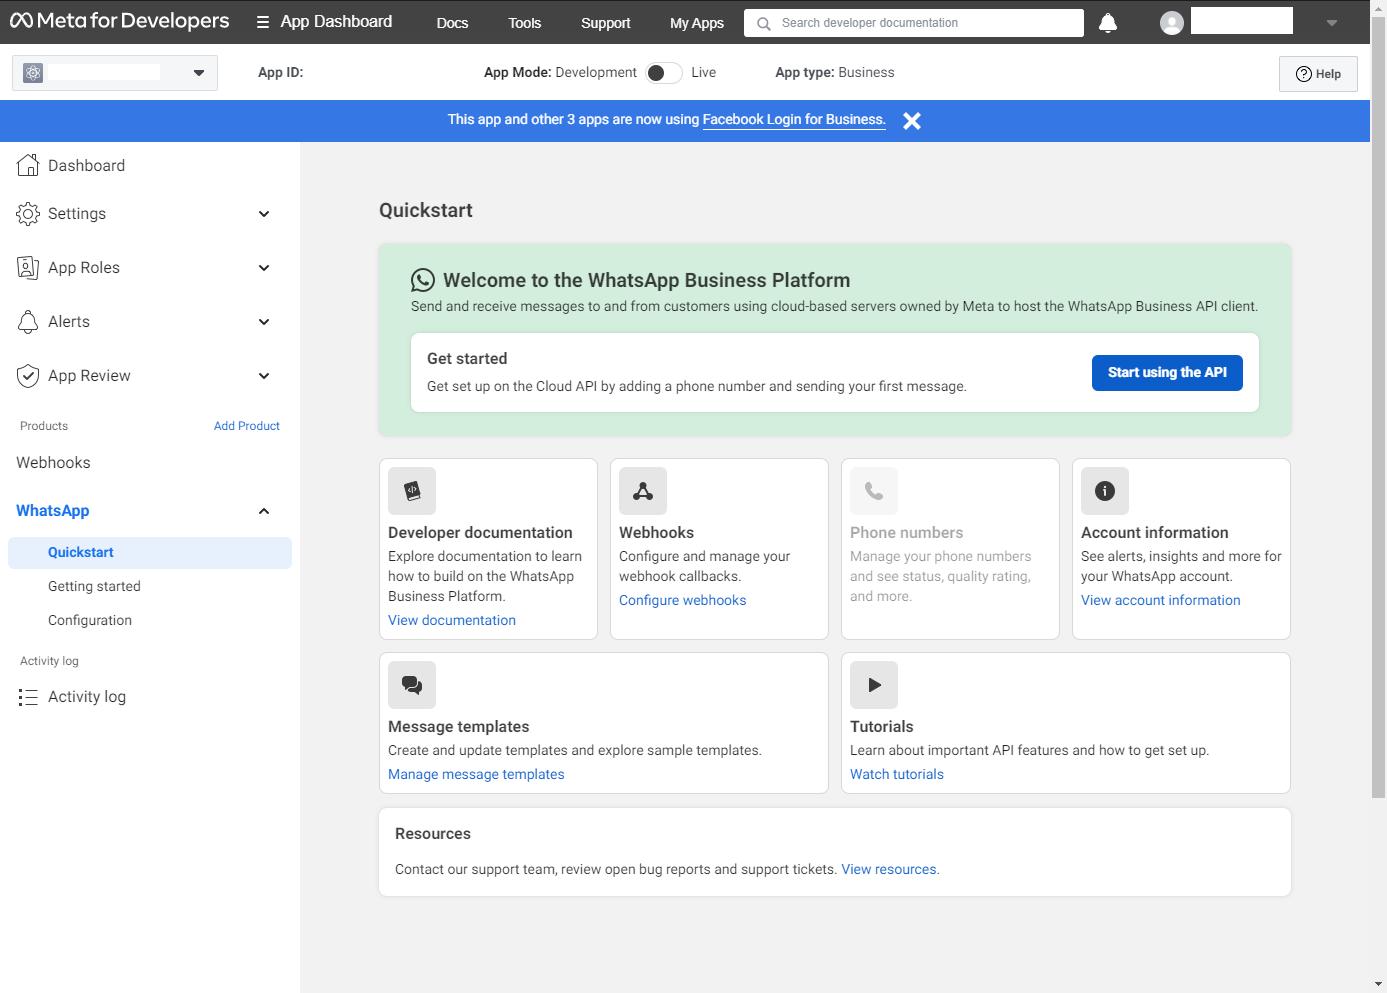Click View resources link

point(890,870)
